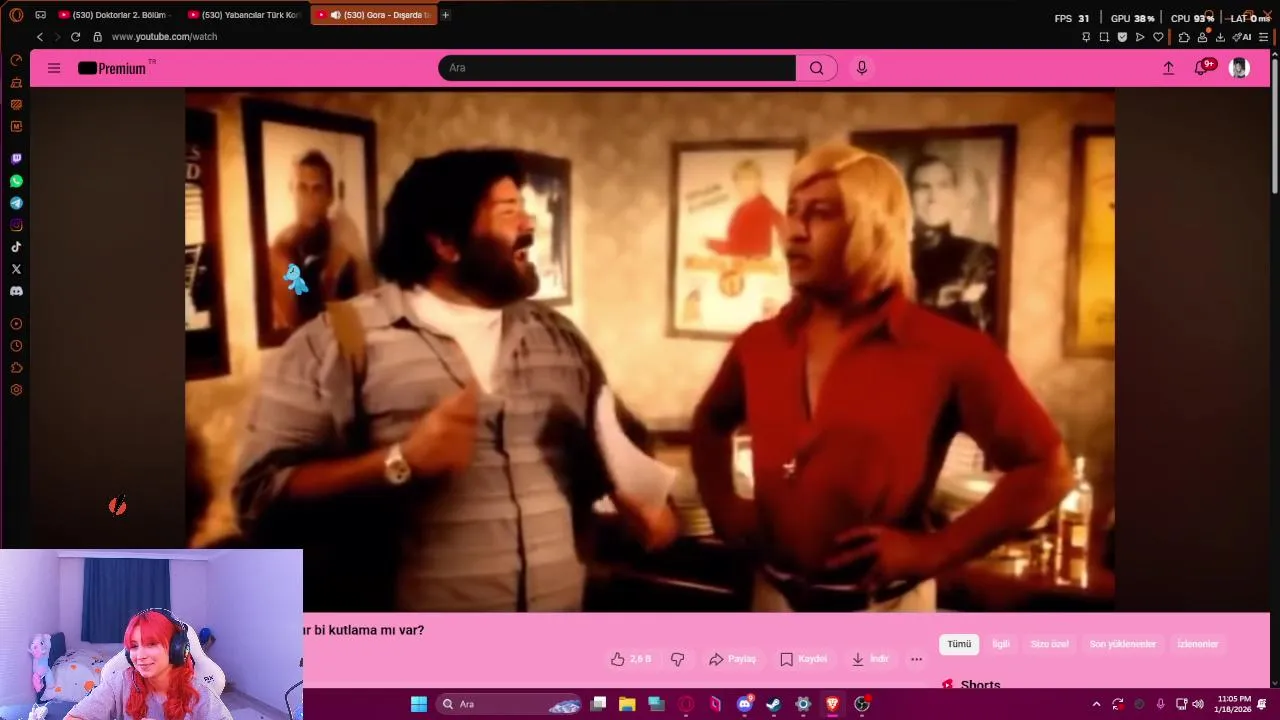The width and height of the screenshot is (1280, 720).
Task: Go back in browser history
Action: [40, 37]
